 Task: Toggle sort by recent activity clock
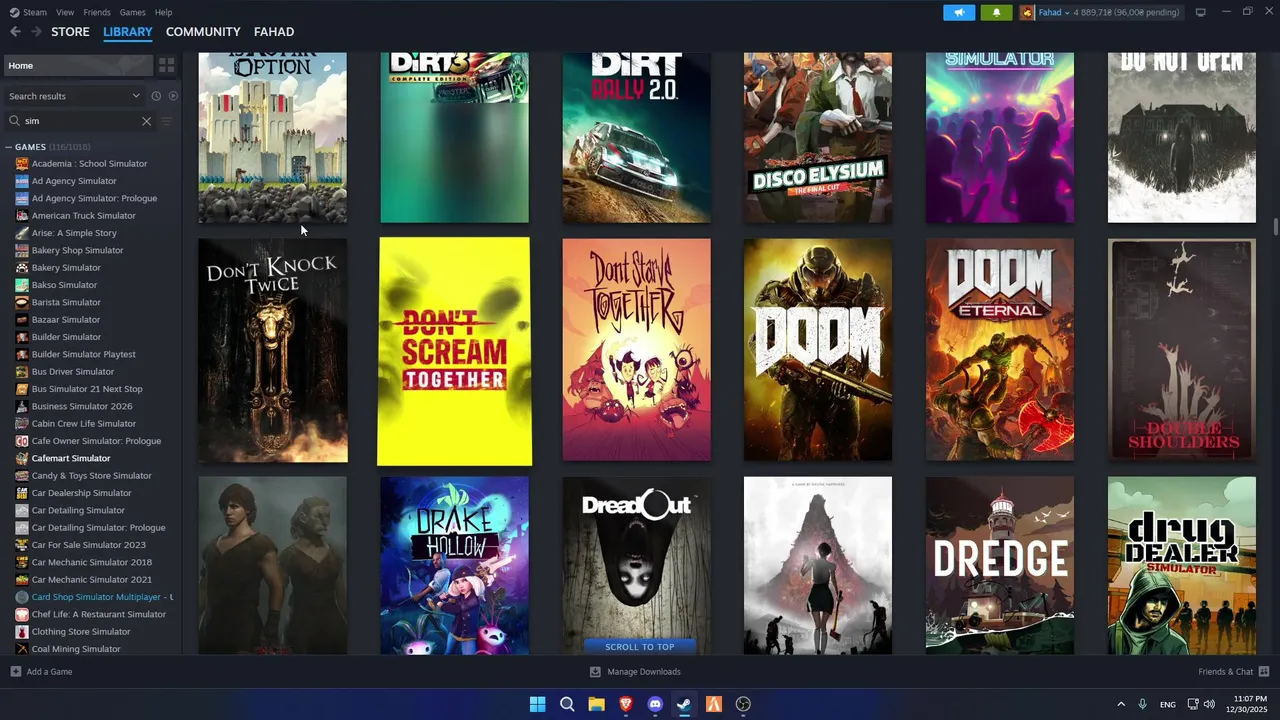[156, 96]
